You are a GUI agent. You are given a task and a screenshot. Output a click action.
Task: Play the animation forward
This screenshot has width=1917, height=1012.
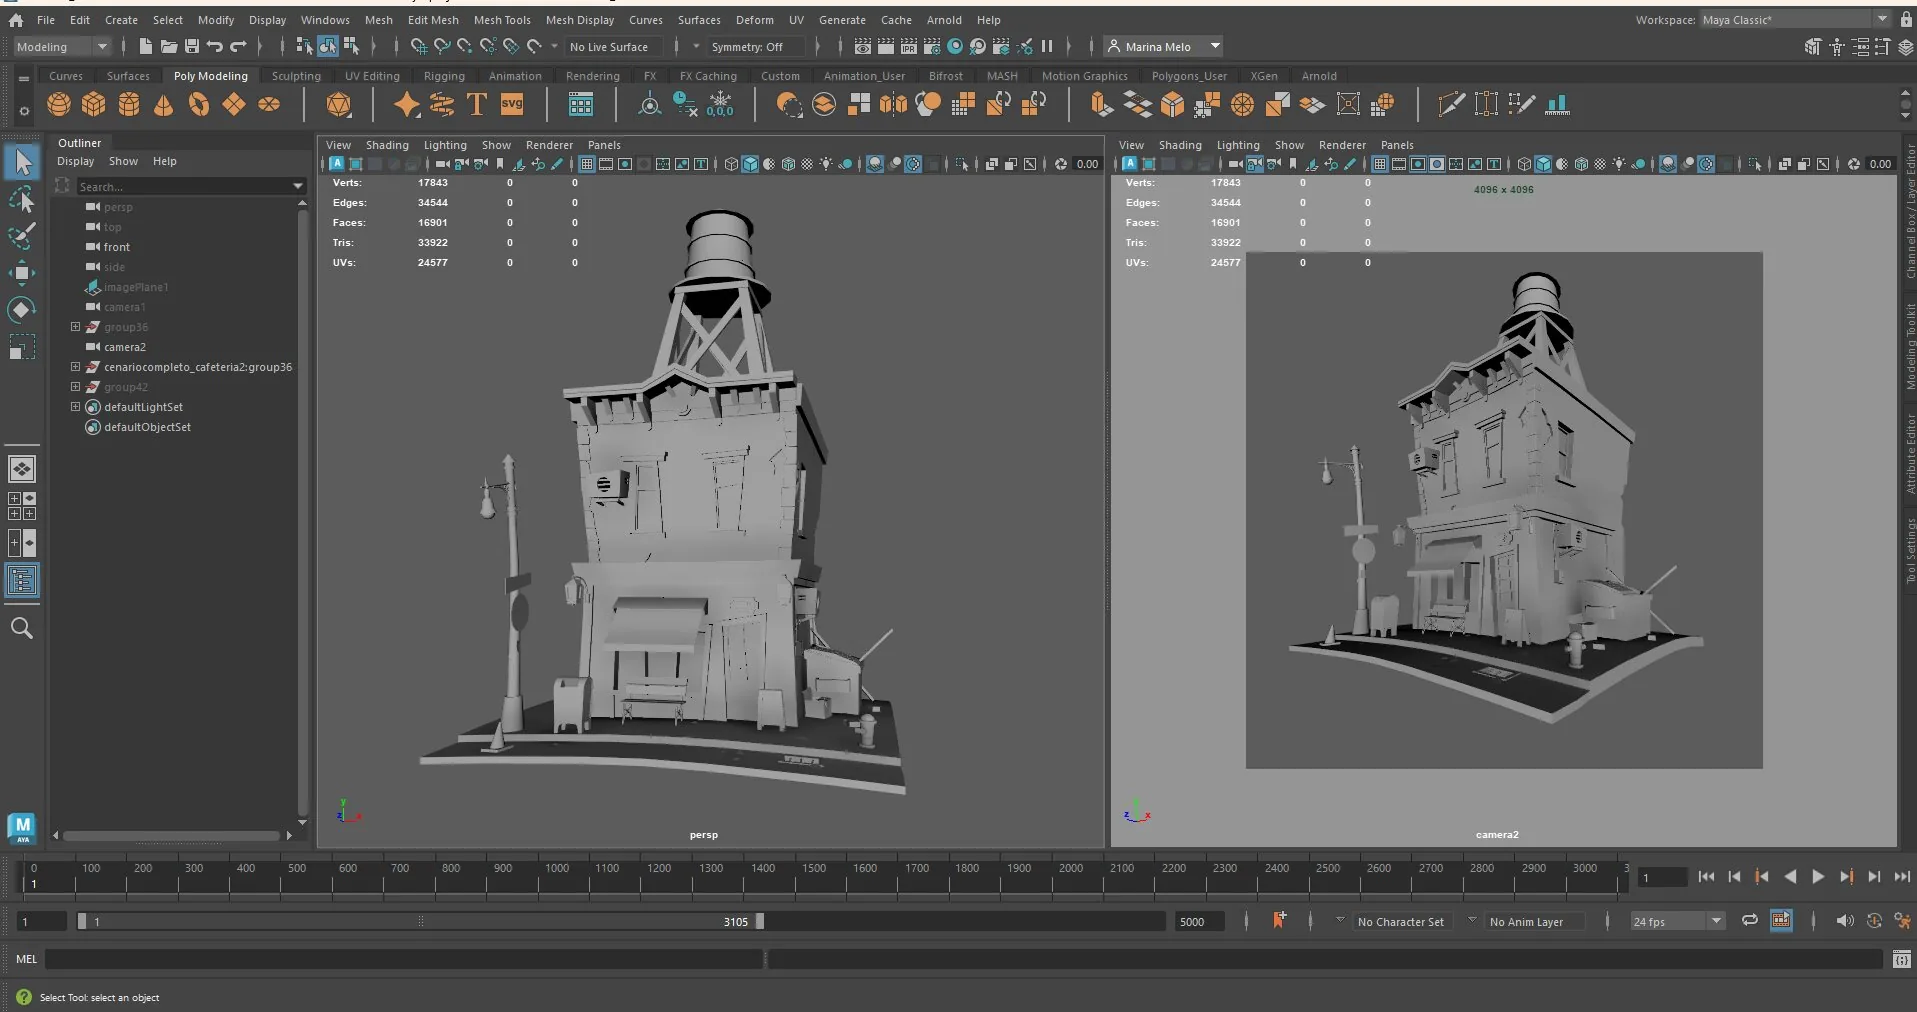pos(1818,877)
